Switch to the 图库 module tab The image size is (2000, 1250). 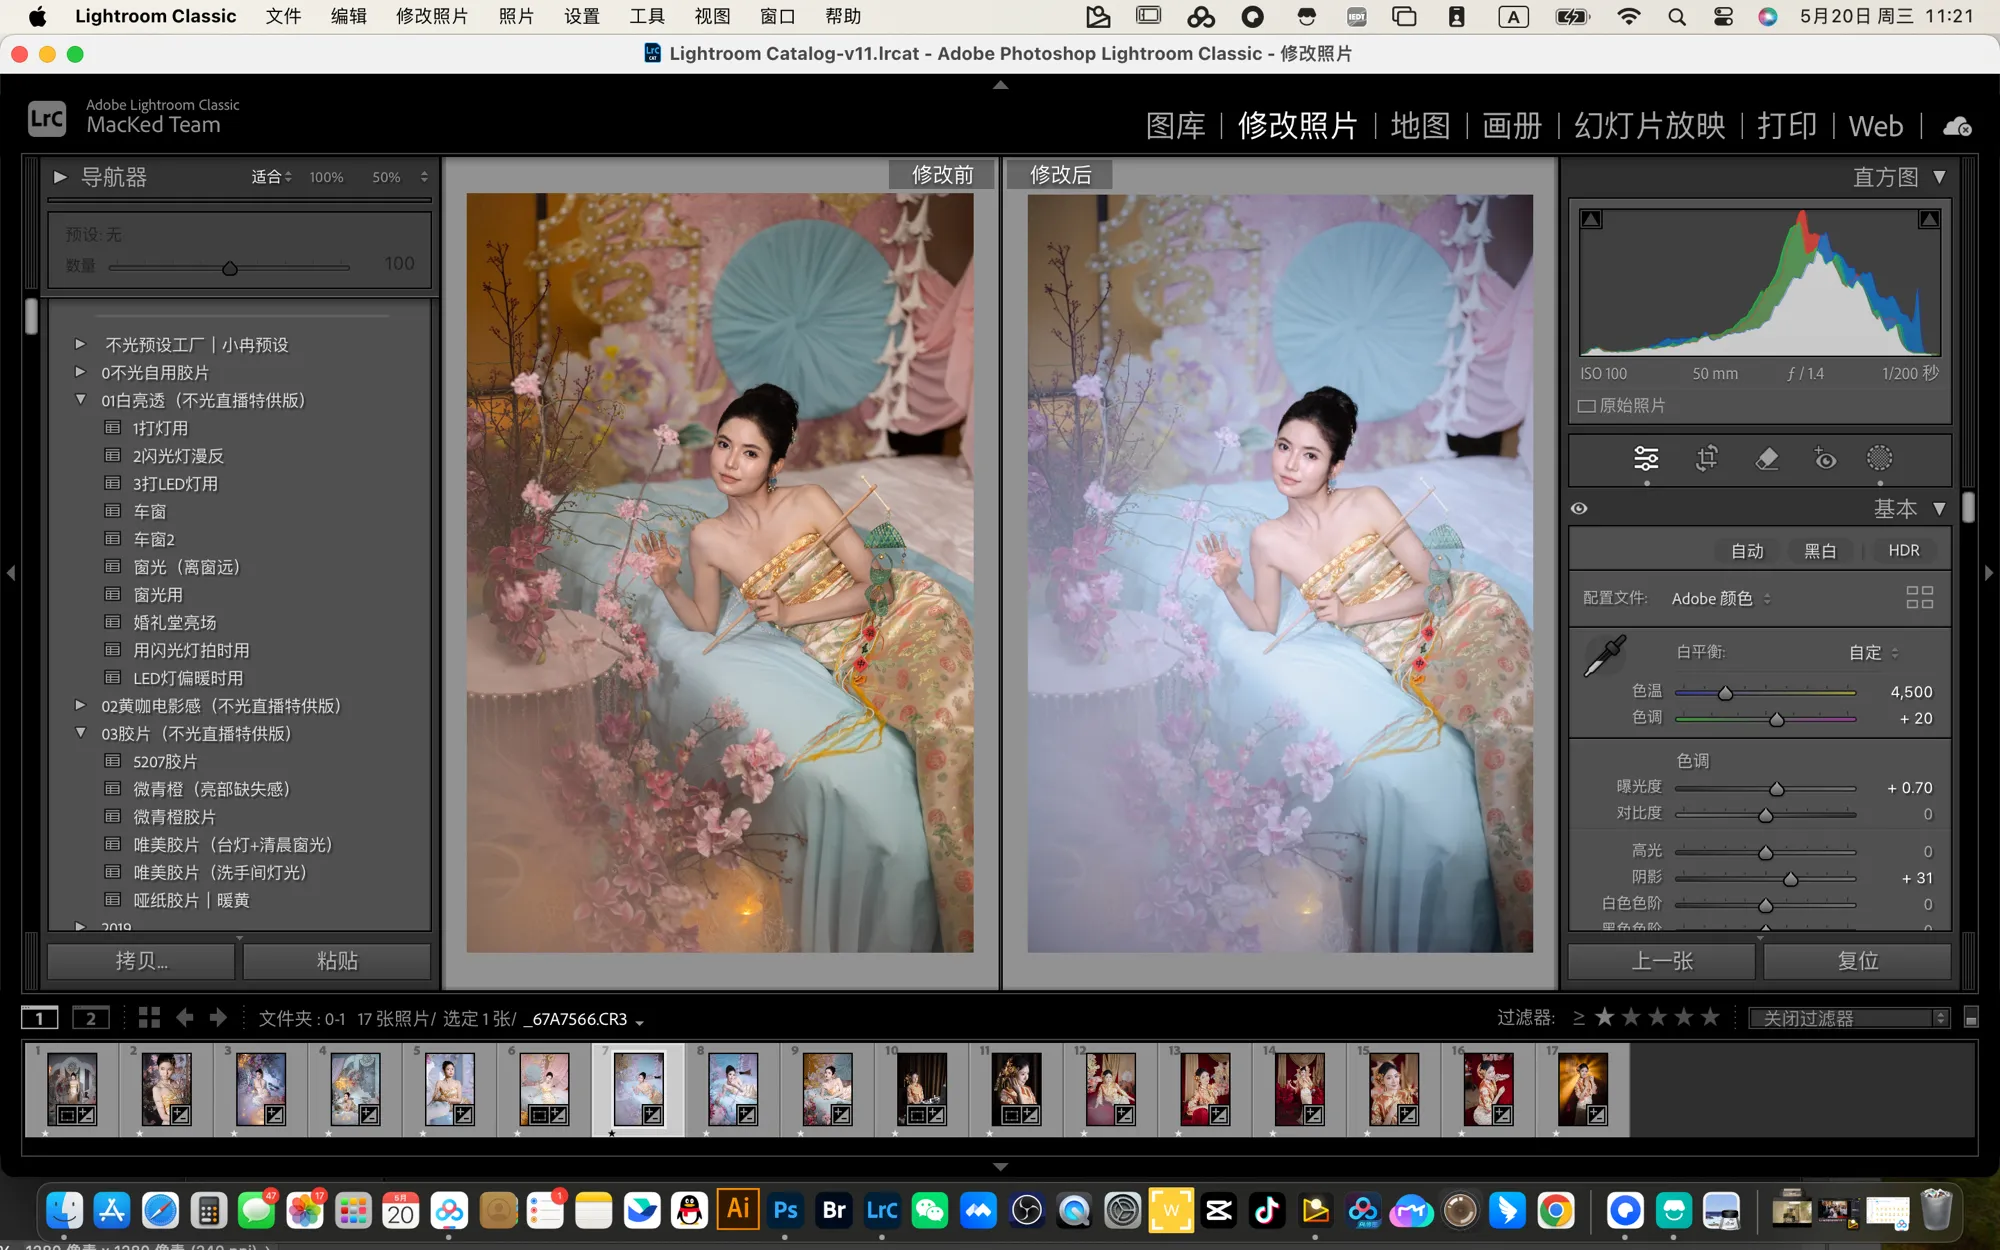(1175, 126)
